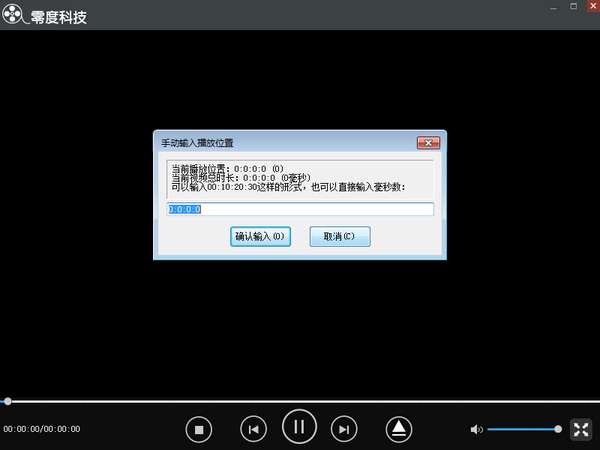Click the 零度科技 title text
Viewport: 600px width, 450px height.
point(59,17)
